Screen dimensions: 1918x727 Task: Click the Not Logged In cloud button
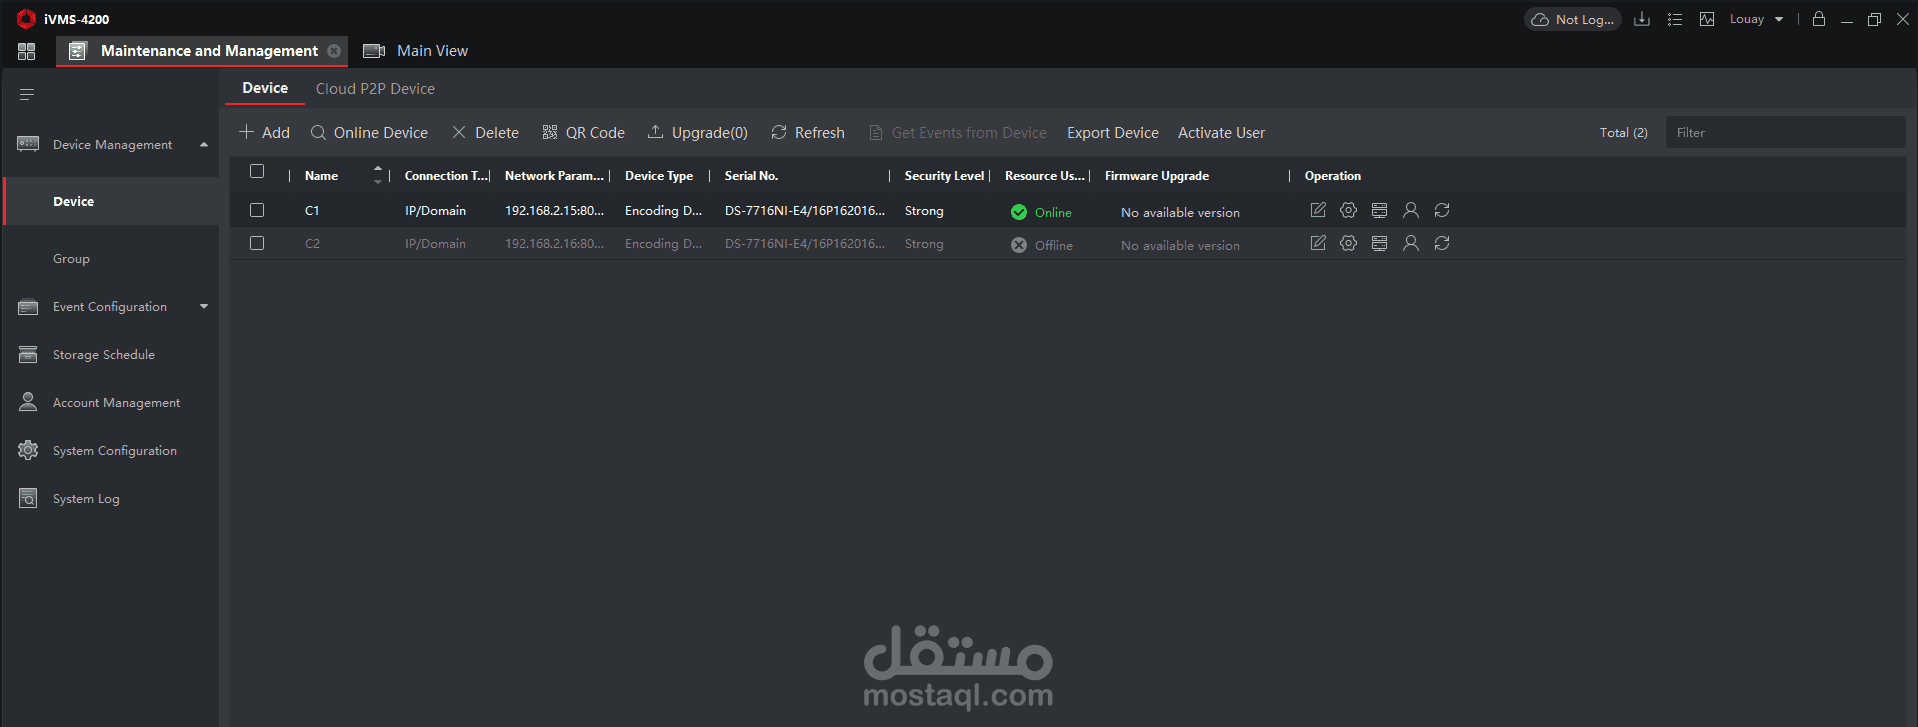coord(1572,19)
